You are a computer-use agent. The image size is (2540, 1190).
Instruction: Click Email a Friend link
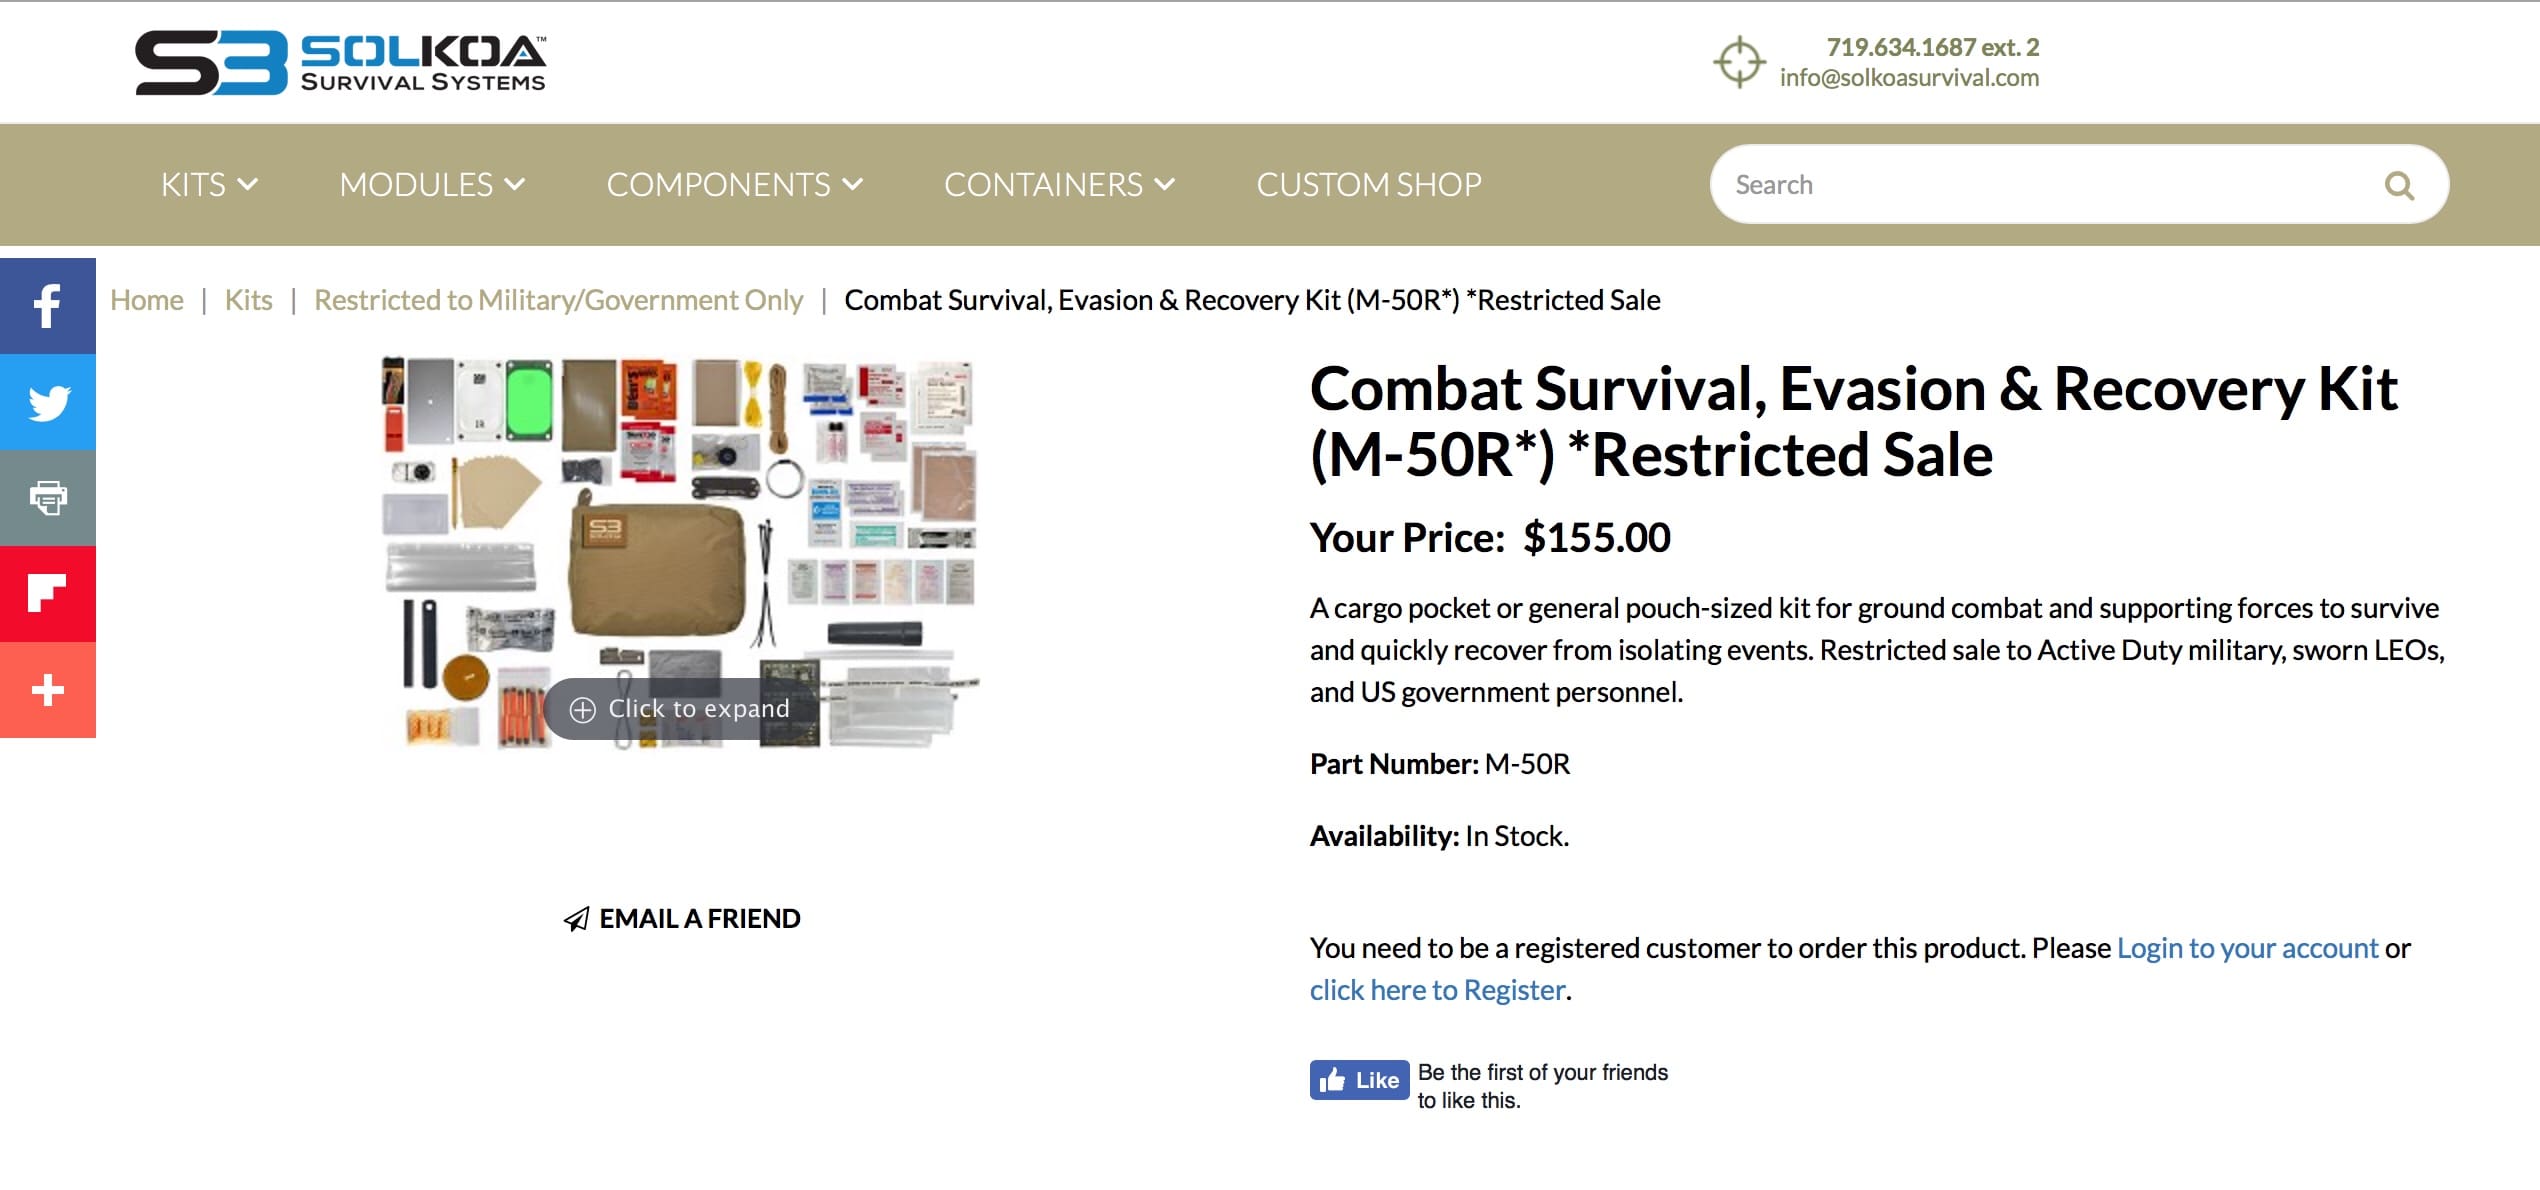pyautogui.click(x=682, y=919)
